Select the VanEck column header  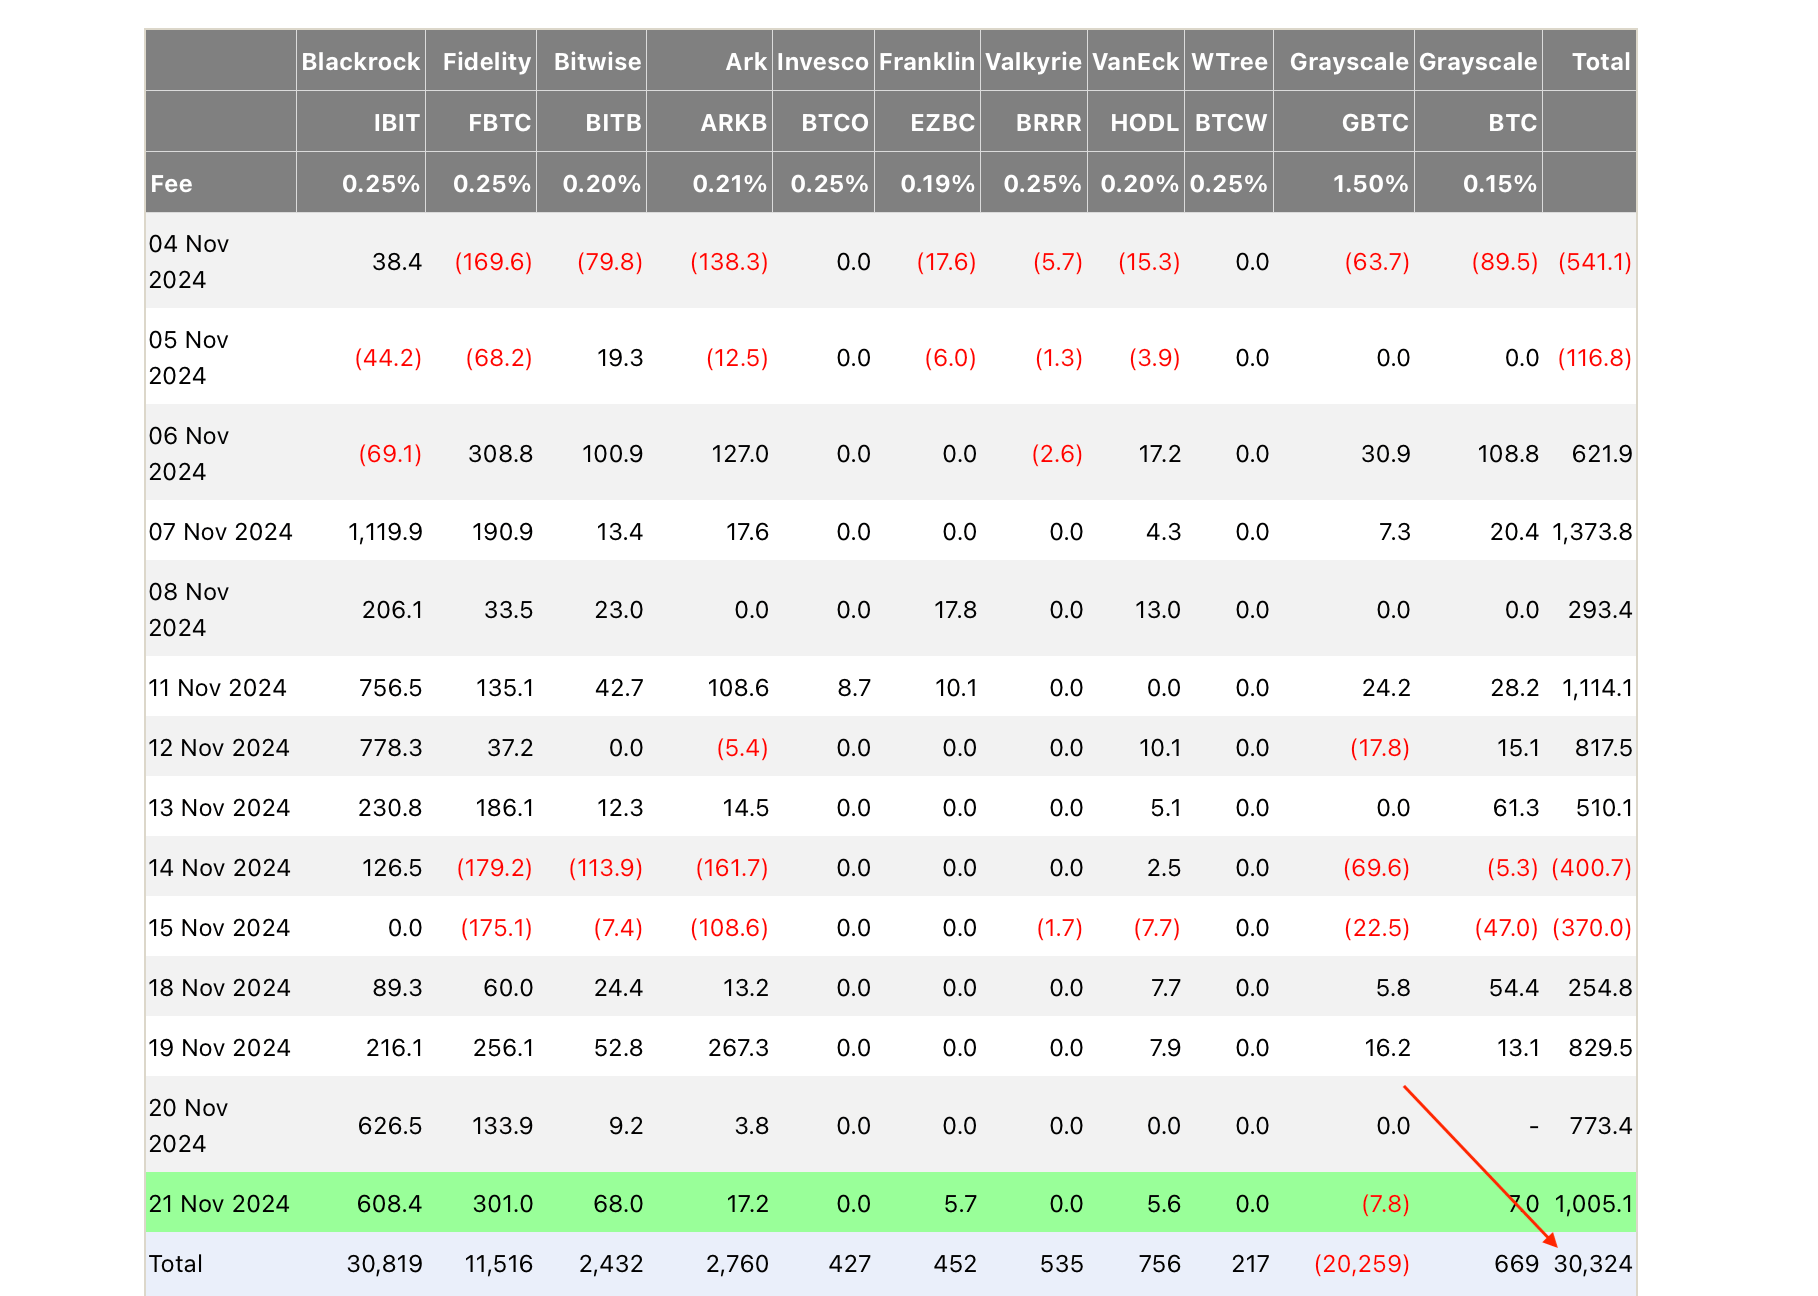click(x=1136, y=62)
